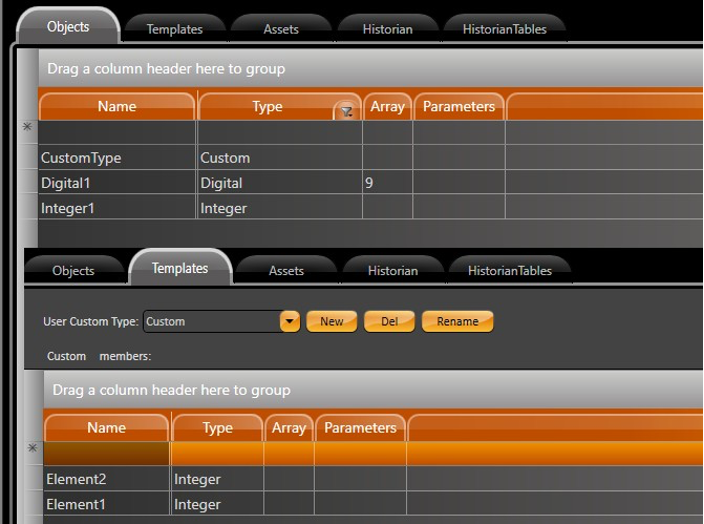Open the User Custom Type dropdown arrow

pyautogui.click(x=290, y=322)
